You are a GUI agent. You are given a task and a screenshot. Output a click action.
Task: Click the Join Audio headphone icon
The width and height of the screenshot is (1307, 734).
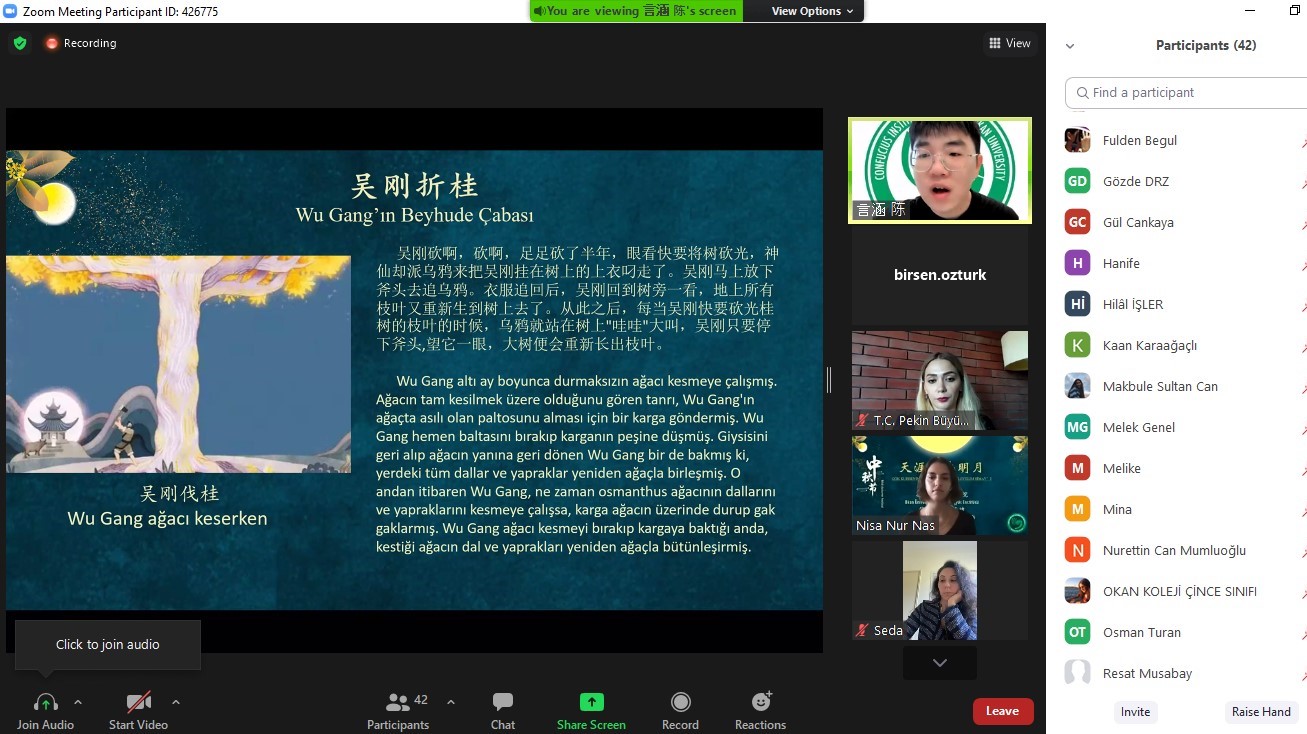click(46, 702)
